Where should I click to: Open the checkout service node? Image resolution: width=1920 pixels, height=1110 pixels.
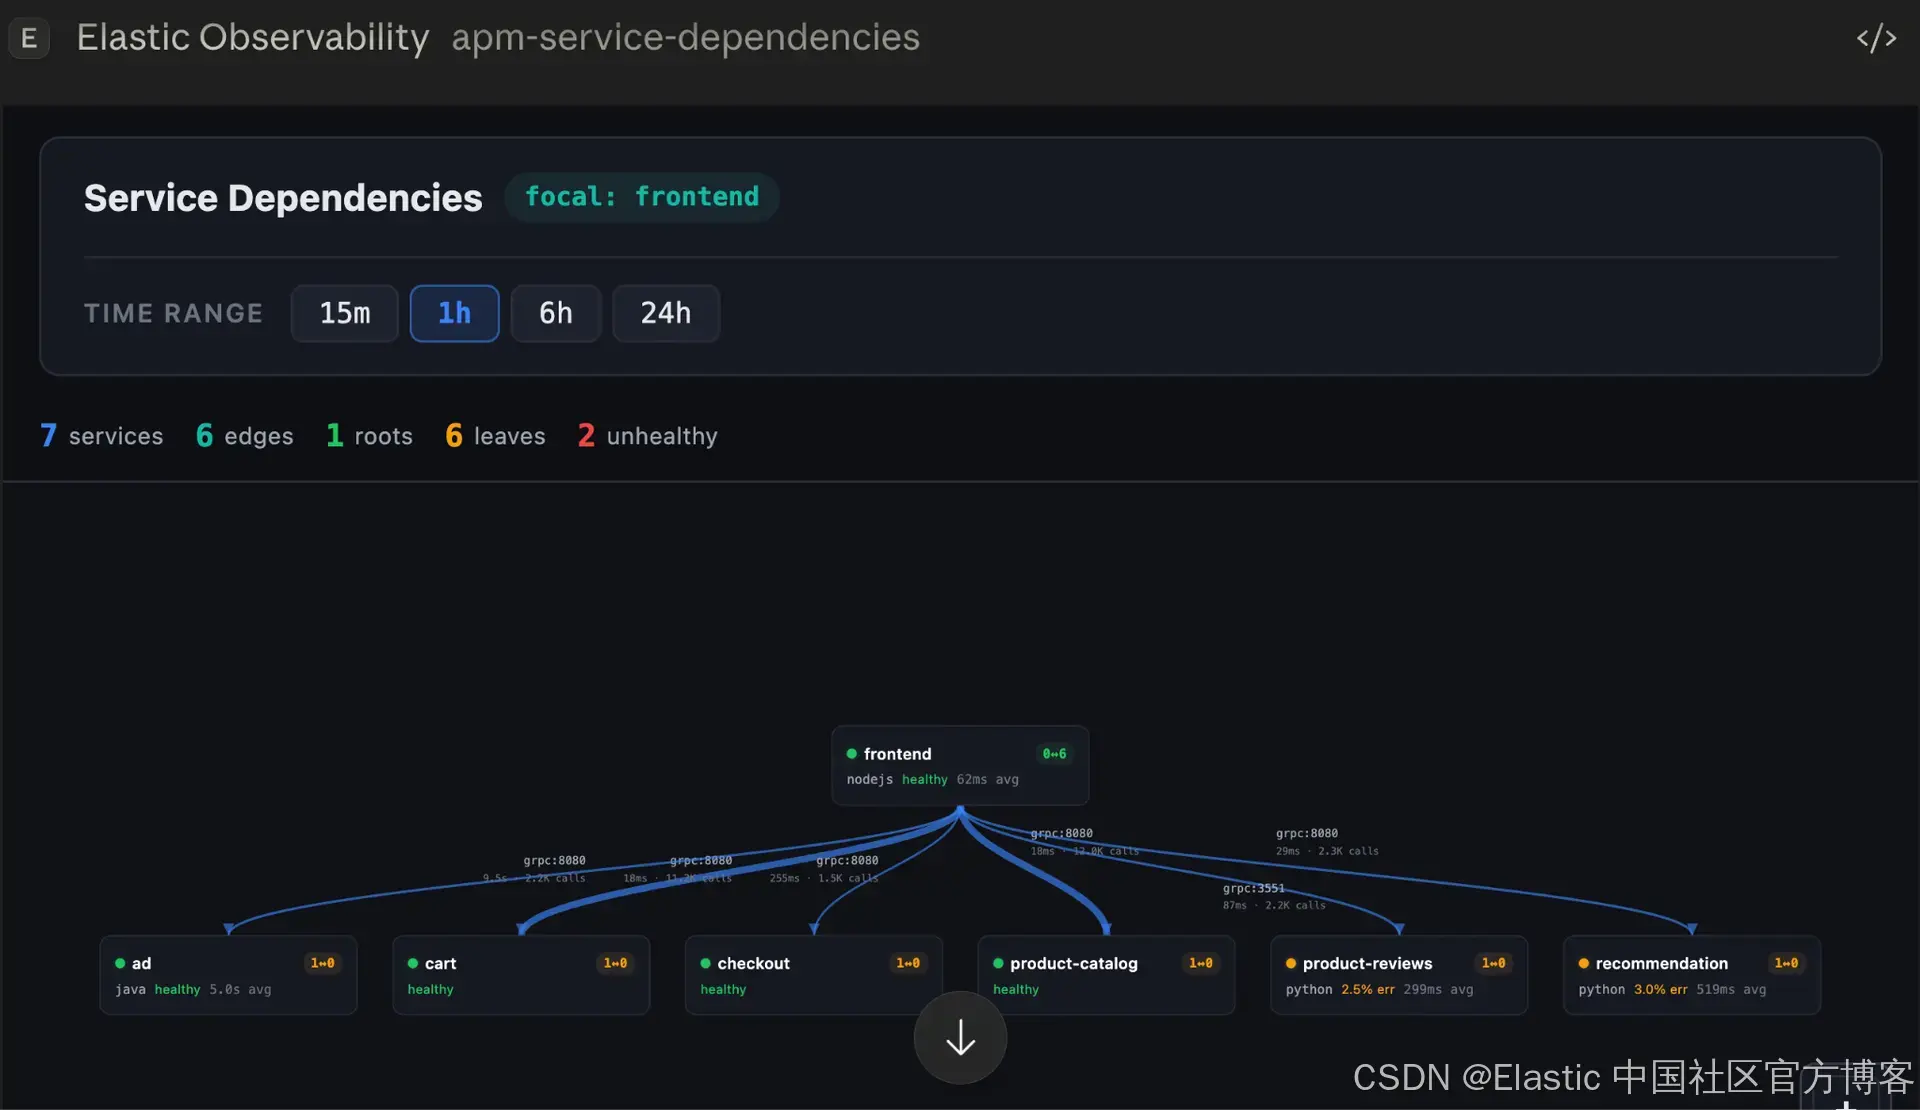pos(813,975)
